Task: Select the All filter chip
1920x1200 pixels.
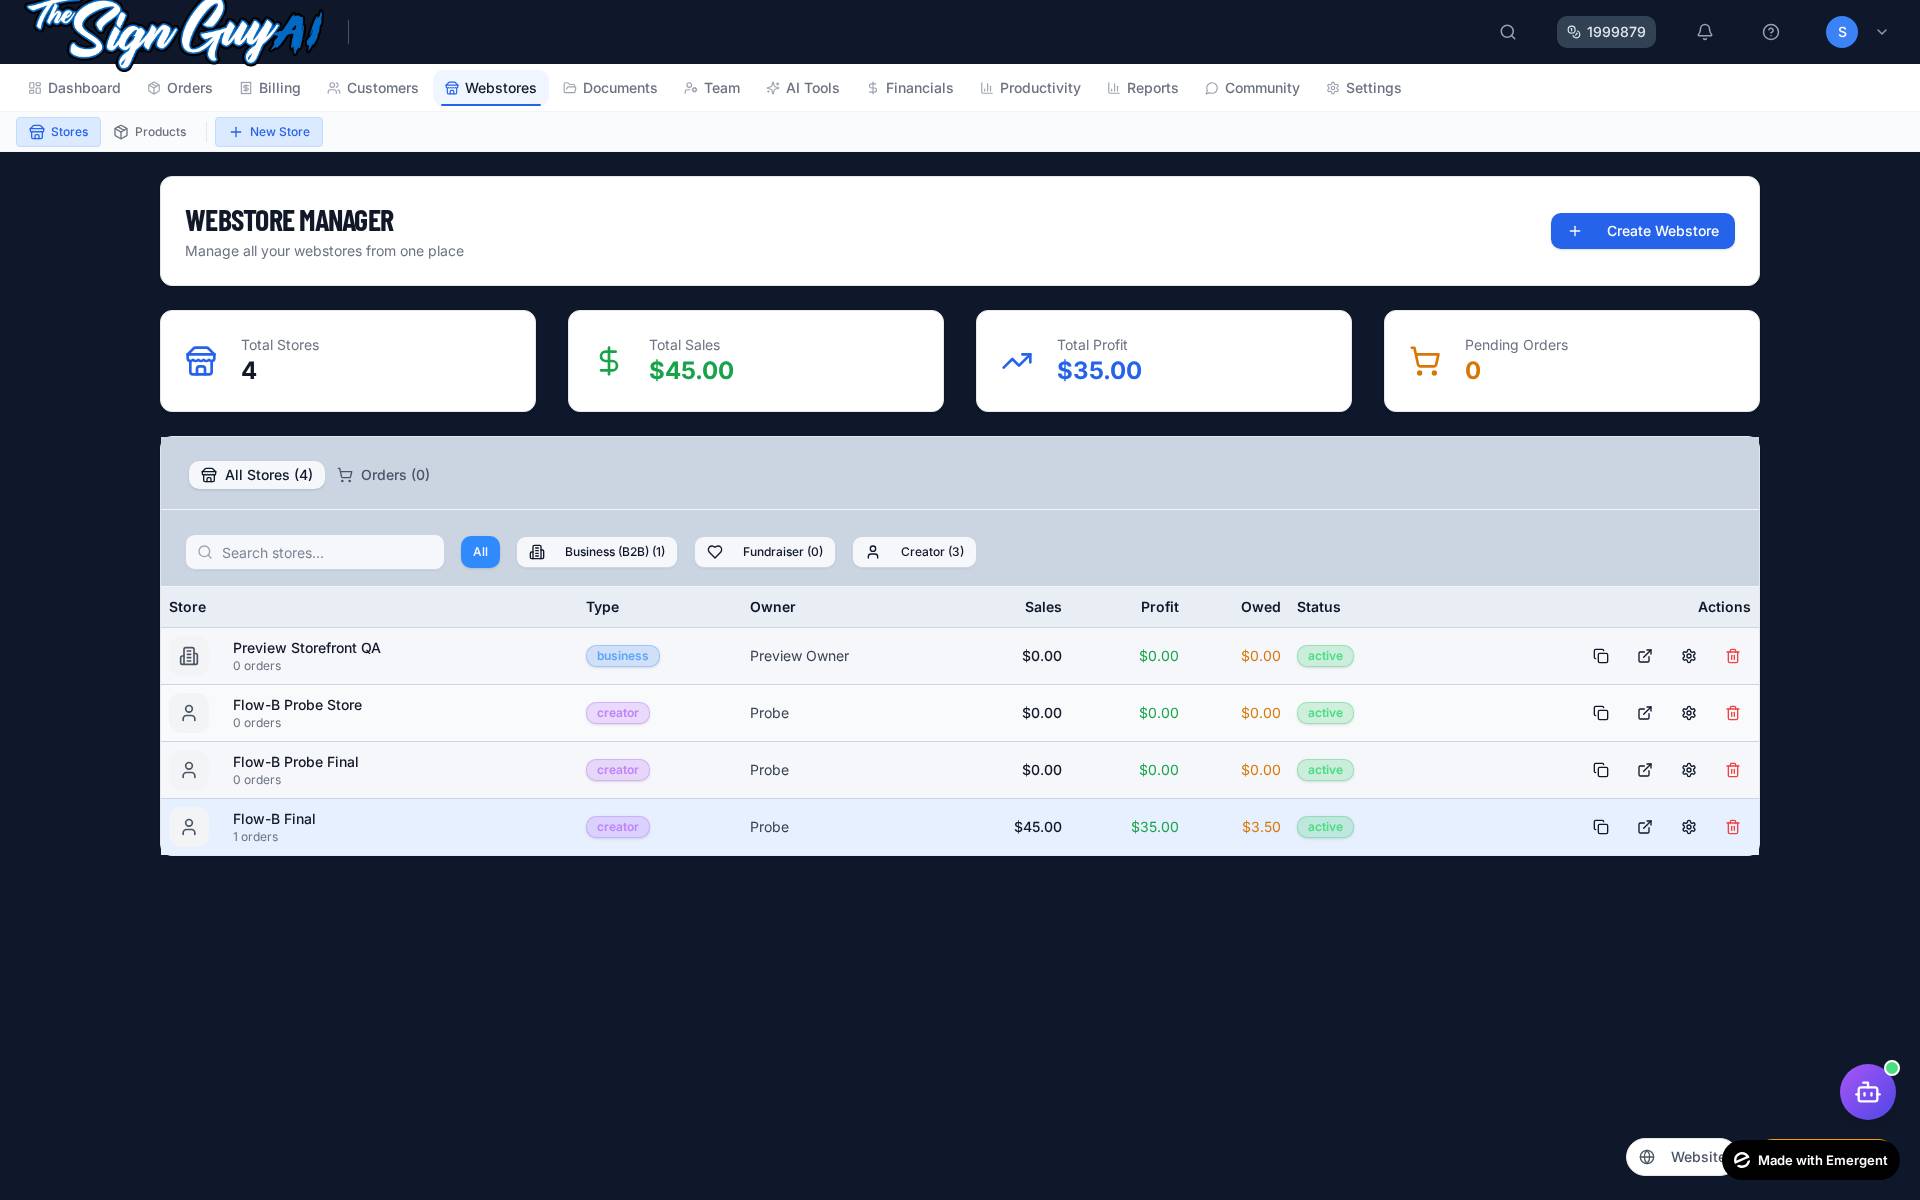Action: (x=480, y=552)
